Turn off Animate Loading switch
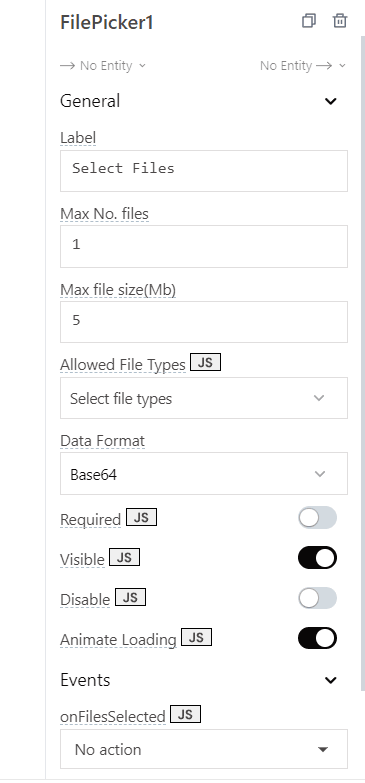 click(x=318, y=638)
